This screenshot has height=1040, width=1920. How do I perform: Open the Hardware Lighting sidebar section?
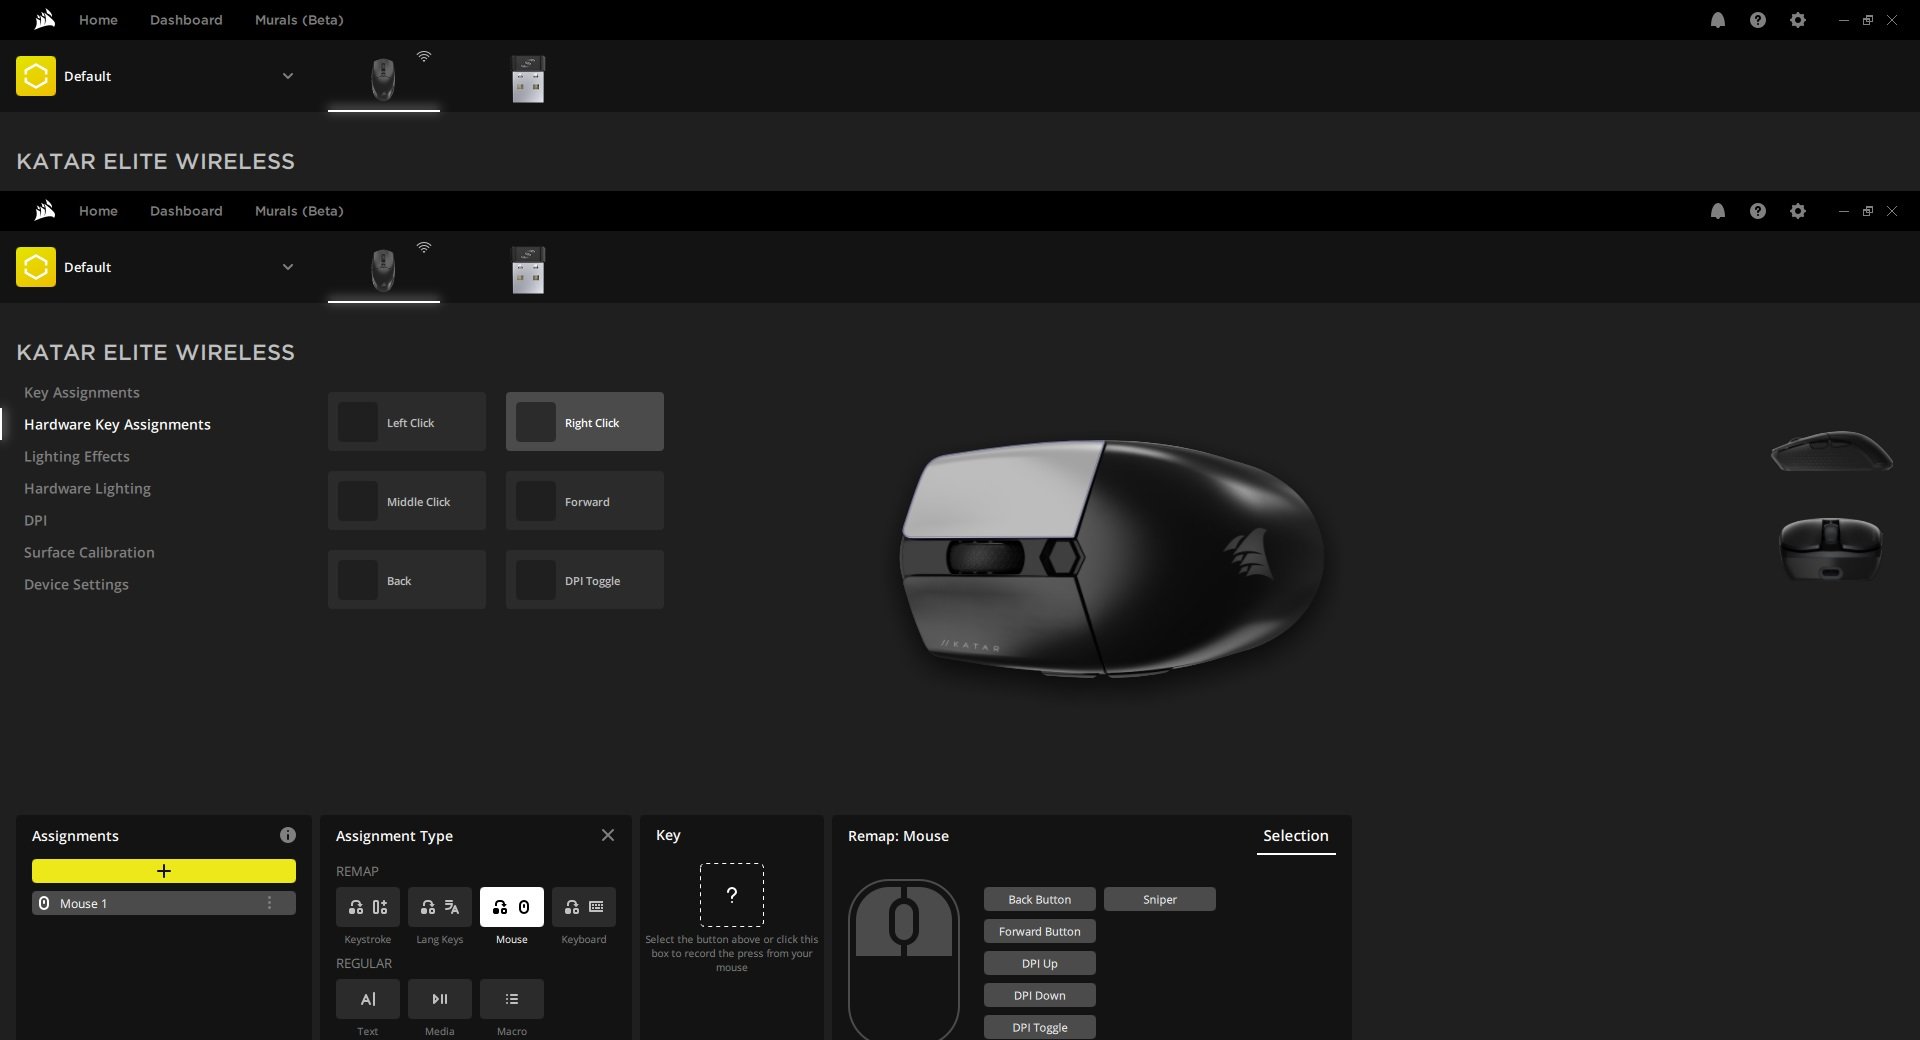pyautogui.click(x=87, y=488)
